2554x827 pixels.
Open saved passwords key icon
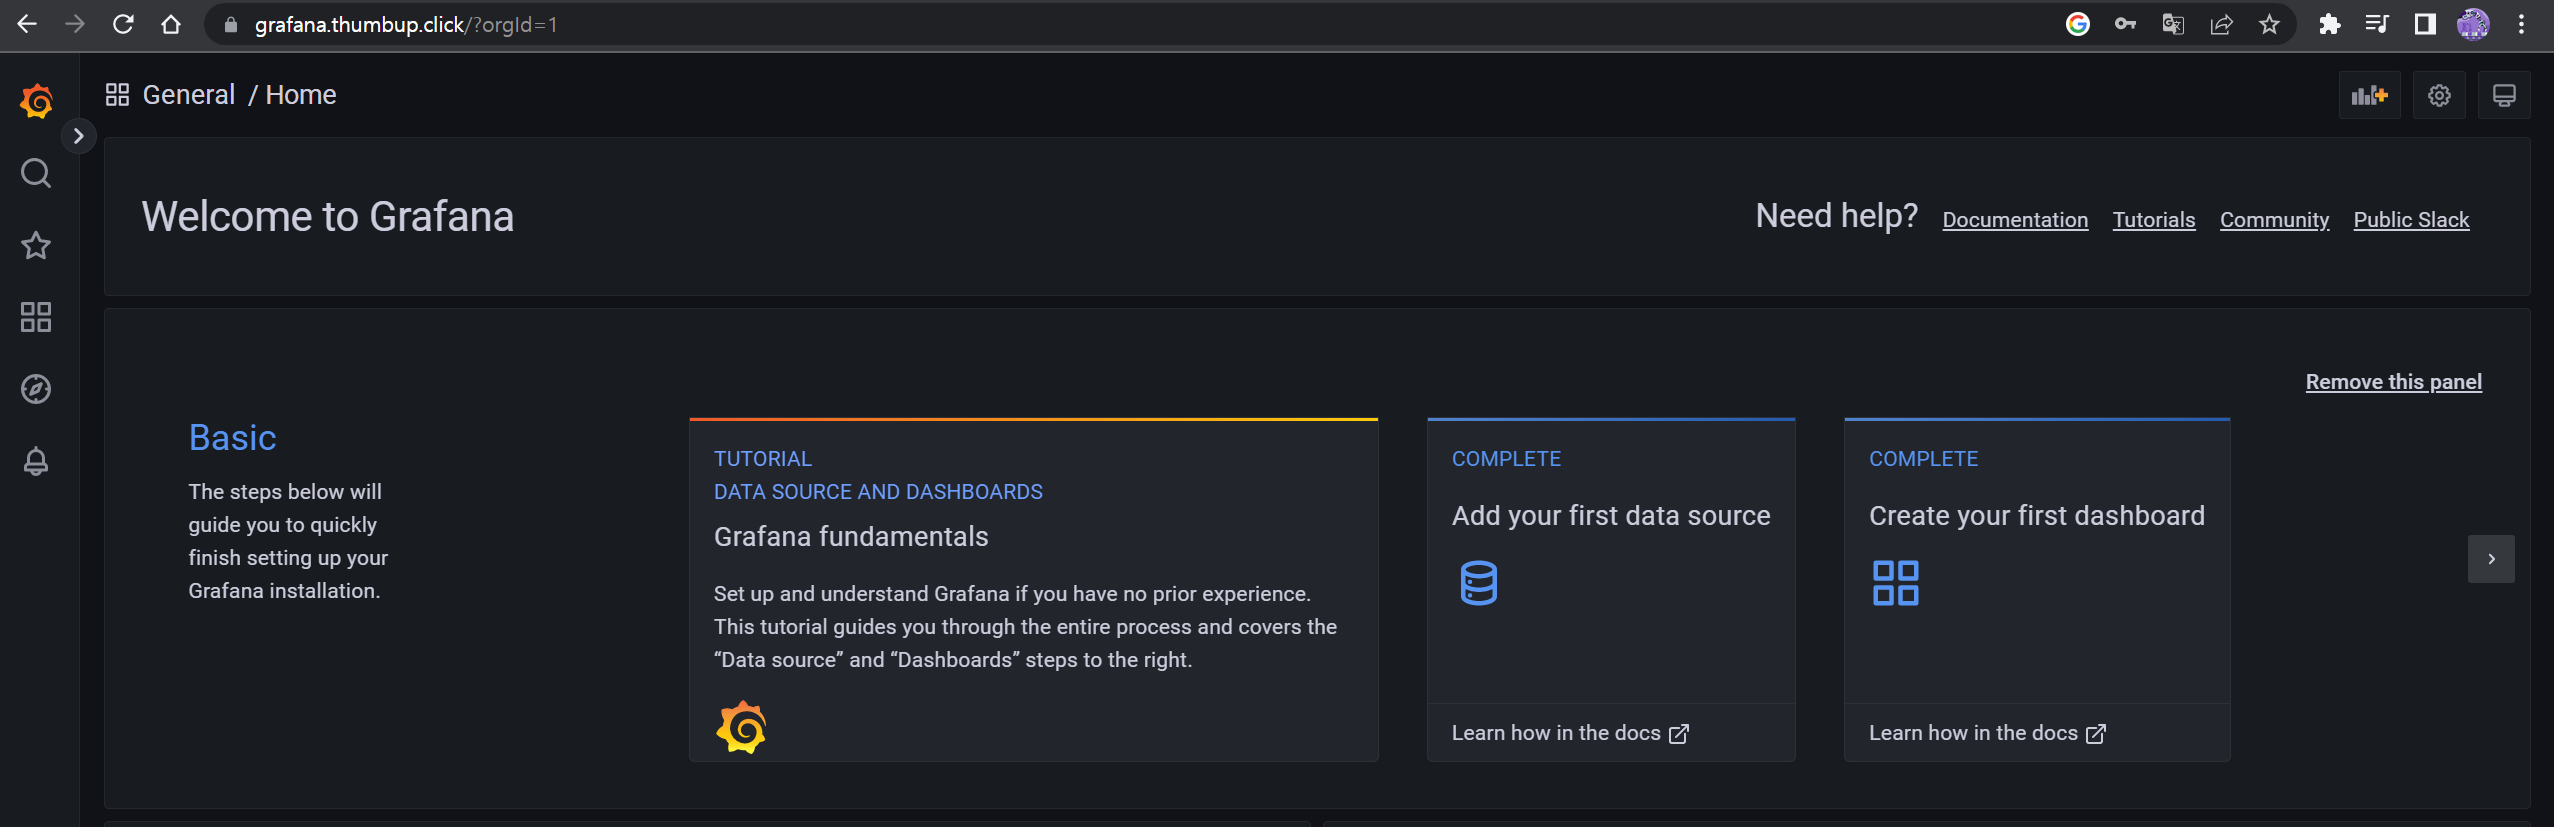pyautogui.click(x=2125, y=24)
